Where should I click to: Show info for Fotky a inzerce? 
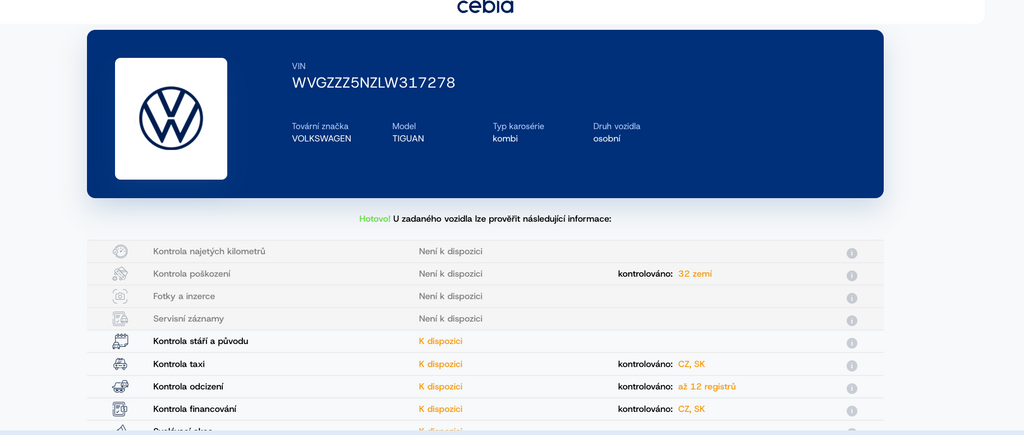(x=852, y=298)
